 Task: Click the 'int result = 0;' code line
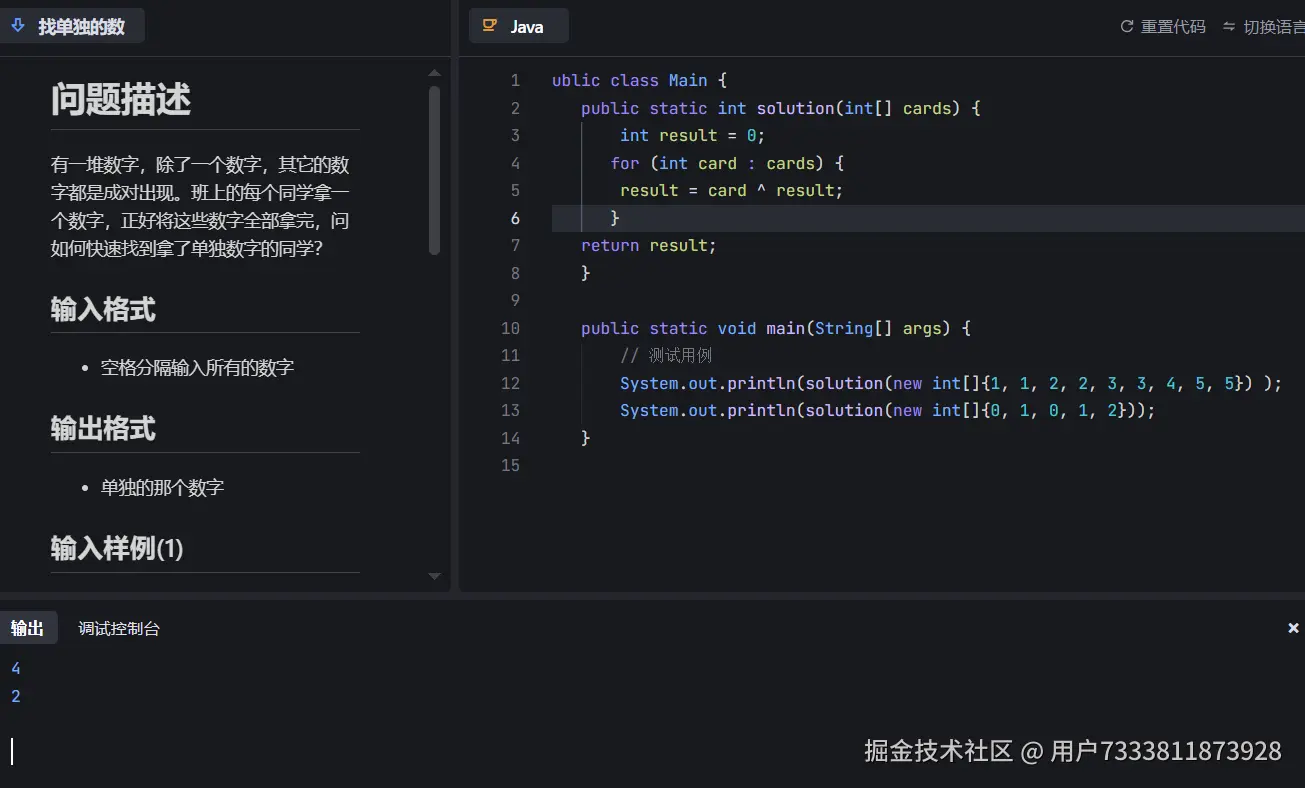click(x=692, y=135)
